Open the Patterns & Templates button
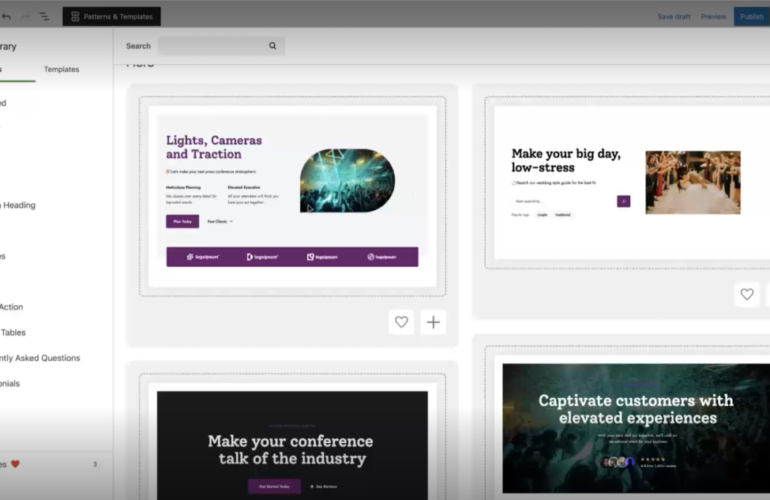The image size is (770, 500). (x=112, y=17)
